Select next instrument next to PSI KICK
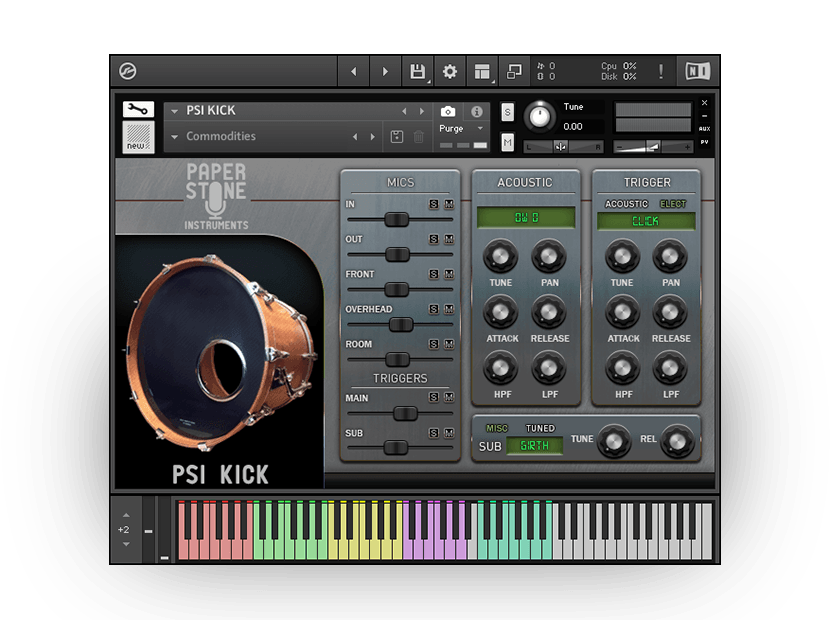Screen dimensions: 830x620 click(422, 111)
